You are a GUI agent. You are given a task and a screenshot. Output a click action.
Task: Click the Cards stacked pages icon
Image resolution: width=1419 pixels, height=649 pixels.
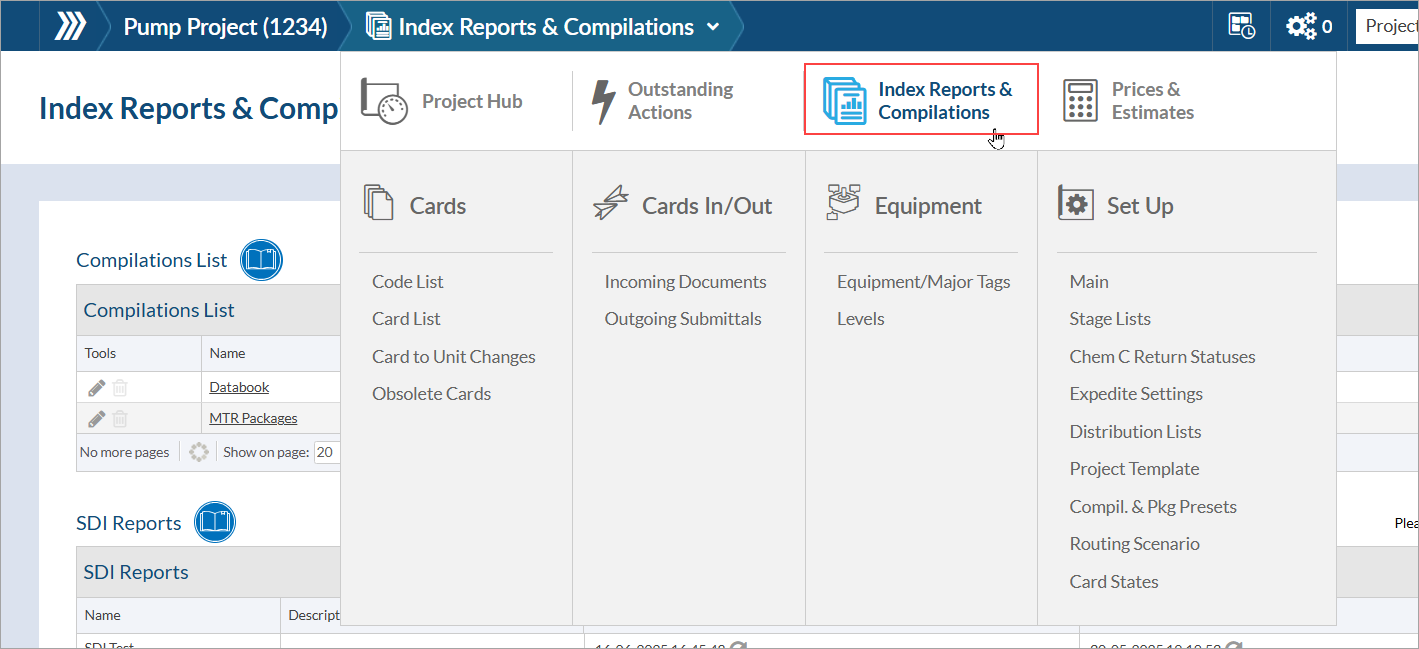(379, 202)
